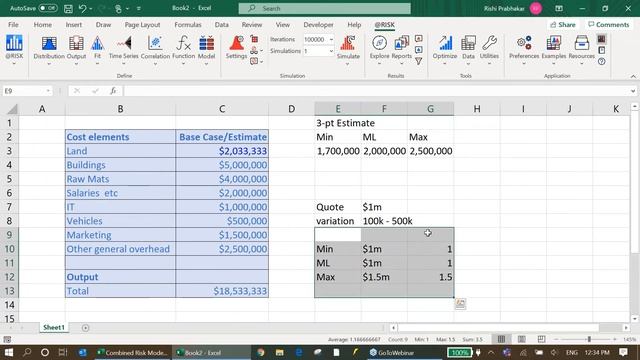Select the Sheet1 tab
This screenshot has width=640, height=360.
(x=54, y=327)
